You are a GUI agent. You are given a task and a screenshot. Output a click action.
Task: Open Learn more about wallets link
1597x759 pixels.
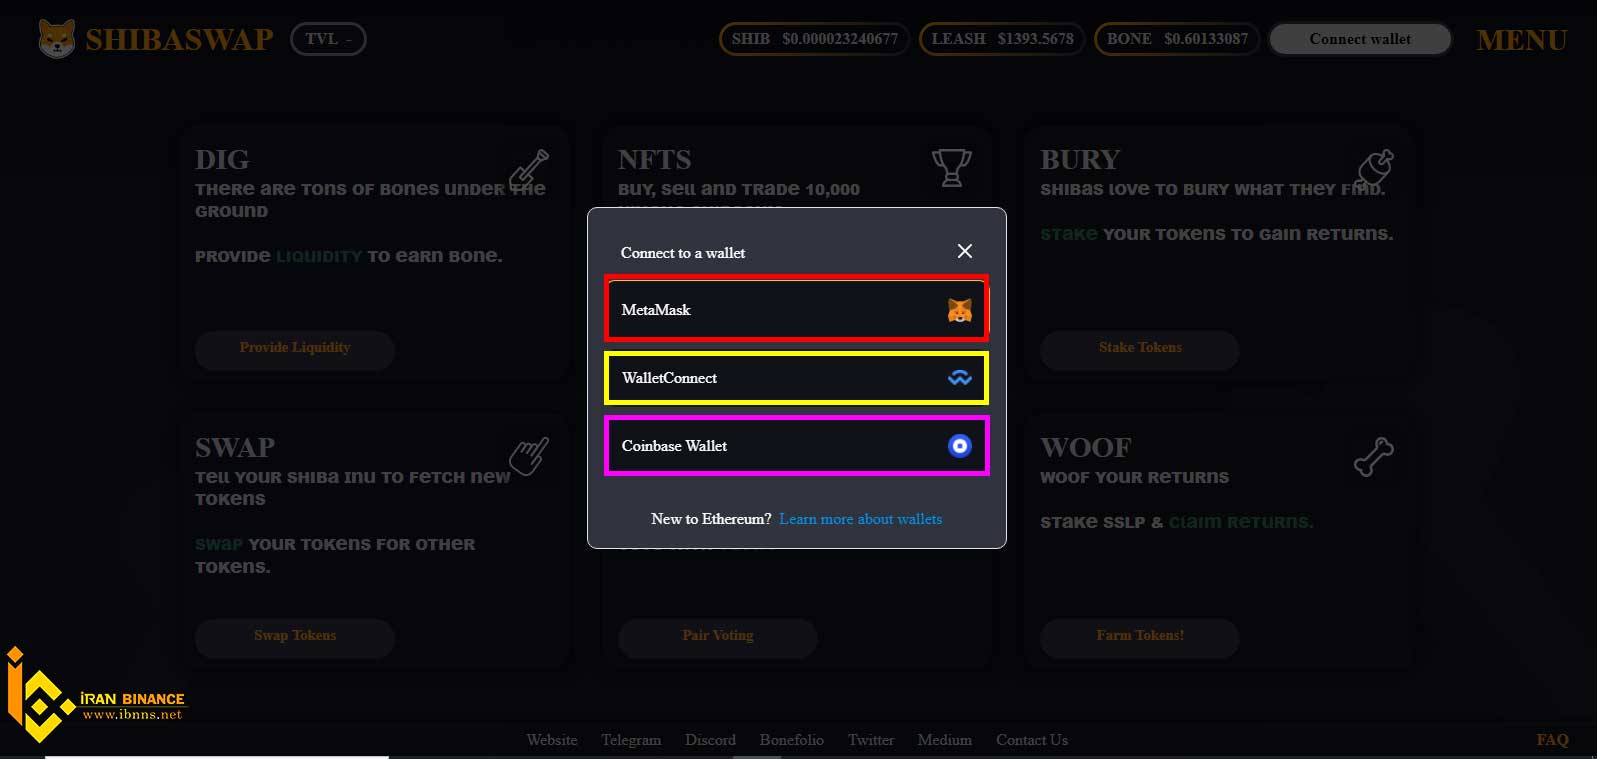(860, 519)
